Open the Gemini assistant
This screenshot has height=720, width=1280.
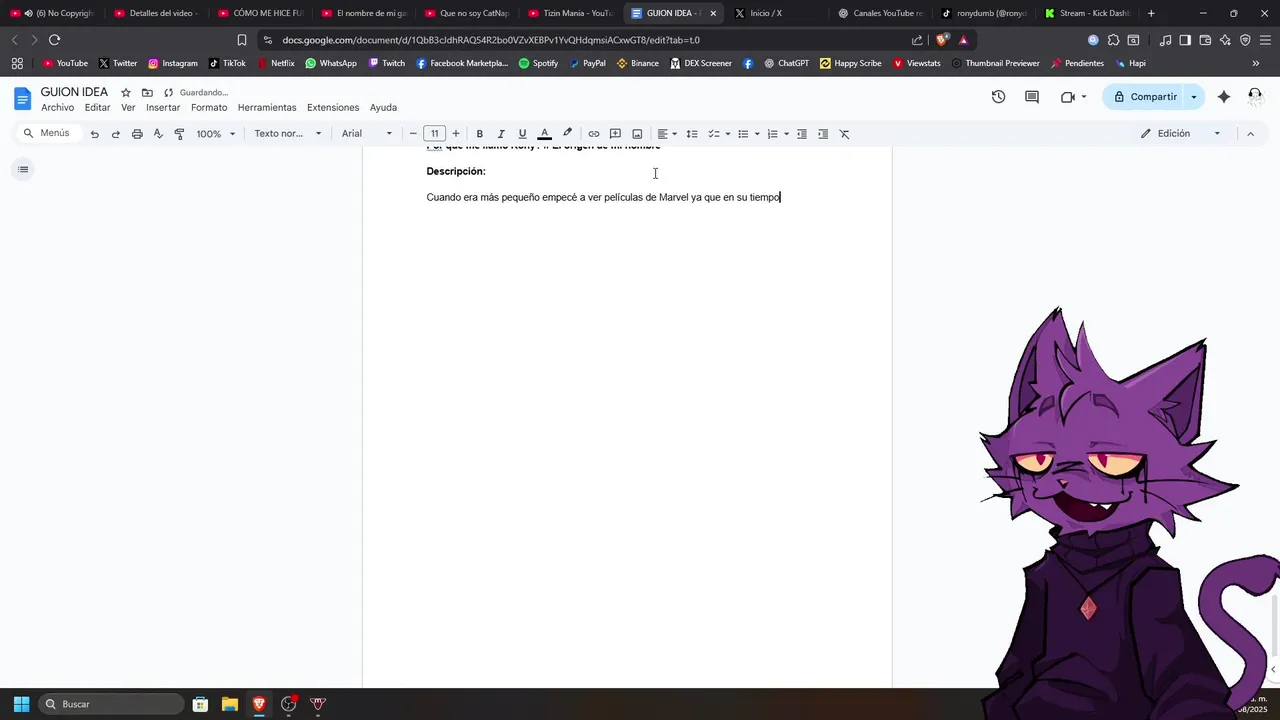pyautogui.click(x=1224, y=97)
